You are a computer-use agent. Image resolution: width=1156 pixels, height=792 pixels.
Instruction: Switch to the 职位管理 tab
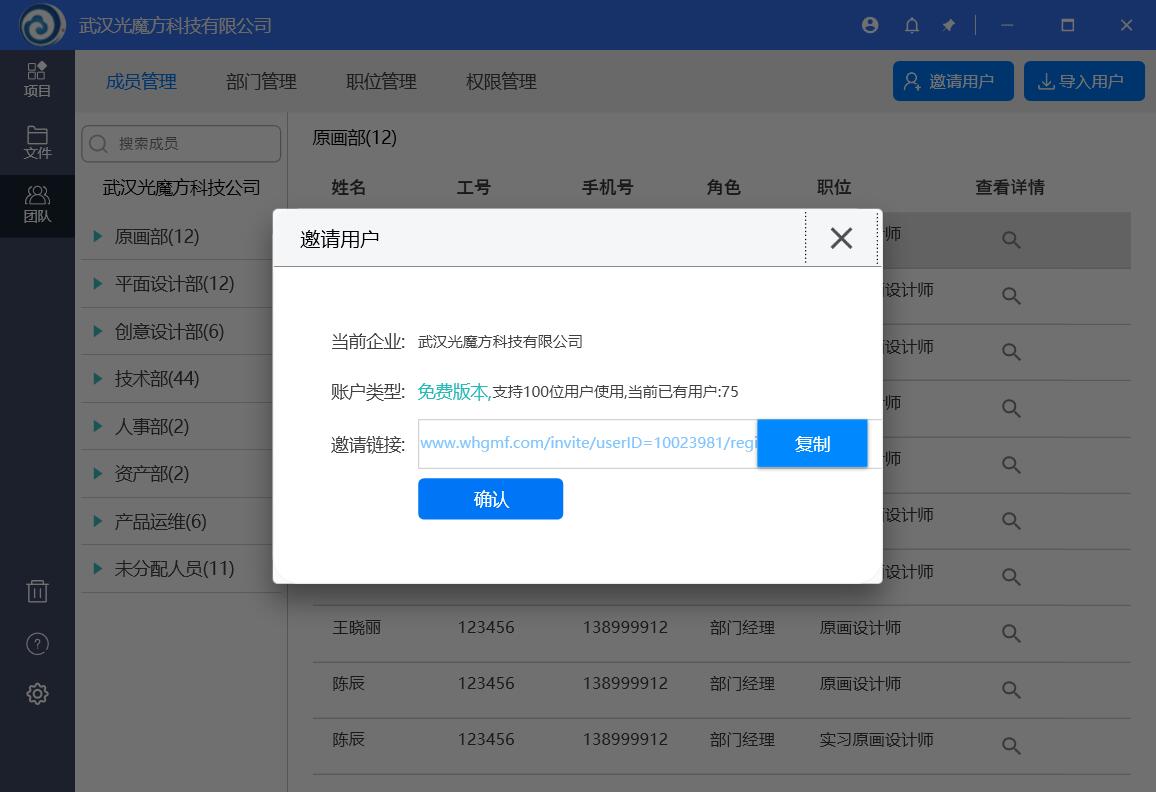381,81
